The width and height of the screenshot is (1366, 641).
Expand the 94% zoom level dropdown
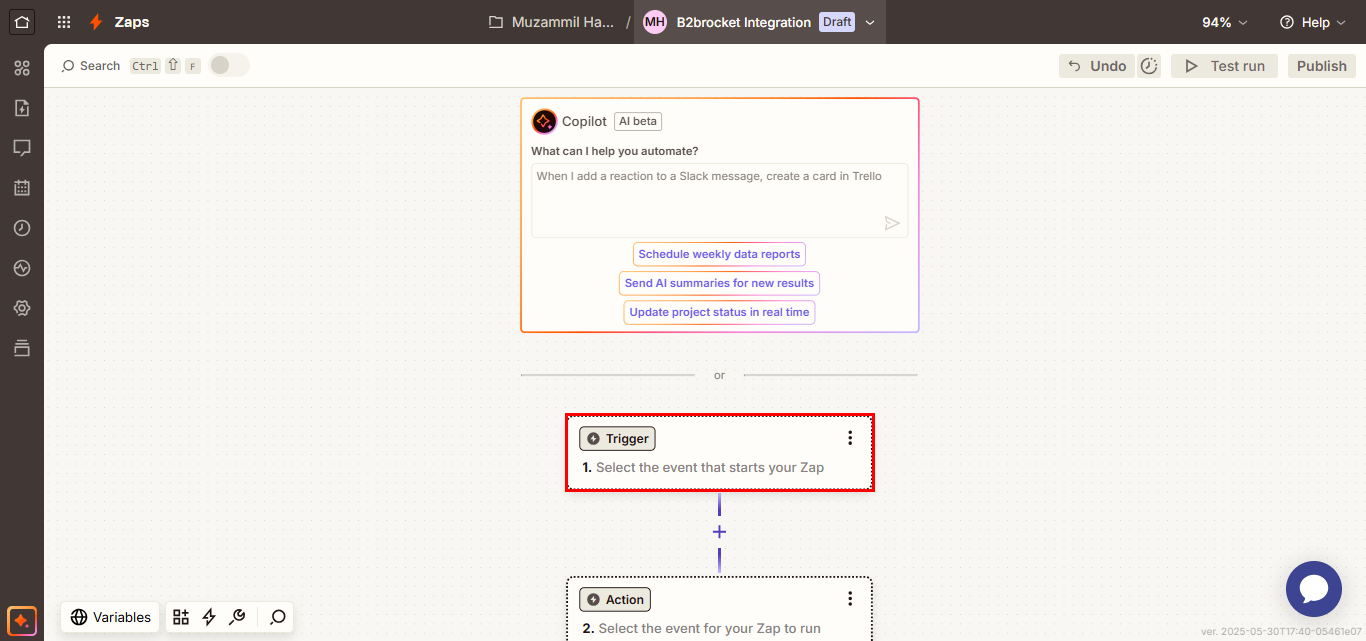tap(1225, 22)
